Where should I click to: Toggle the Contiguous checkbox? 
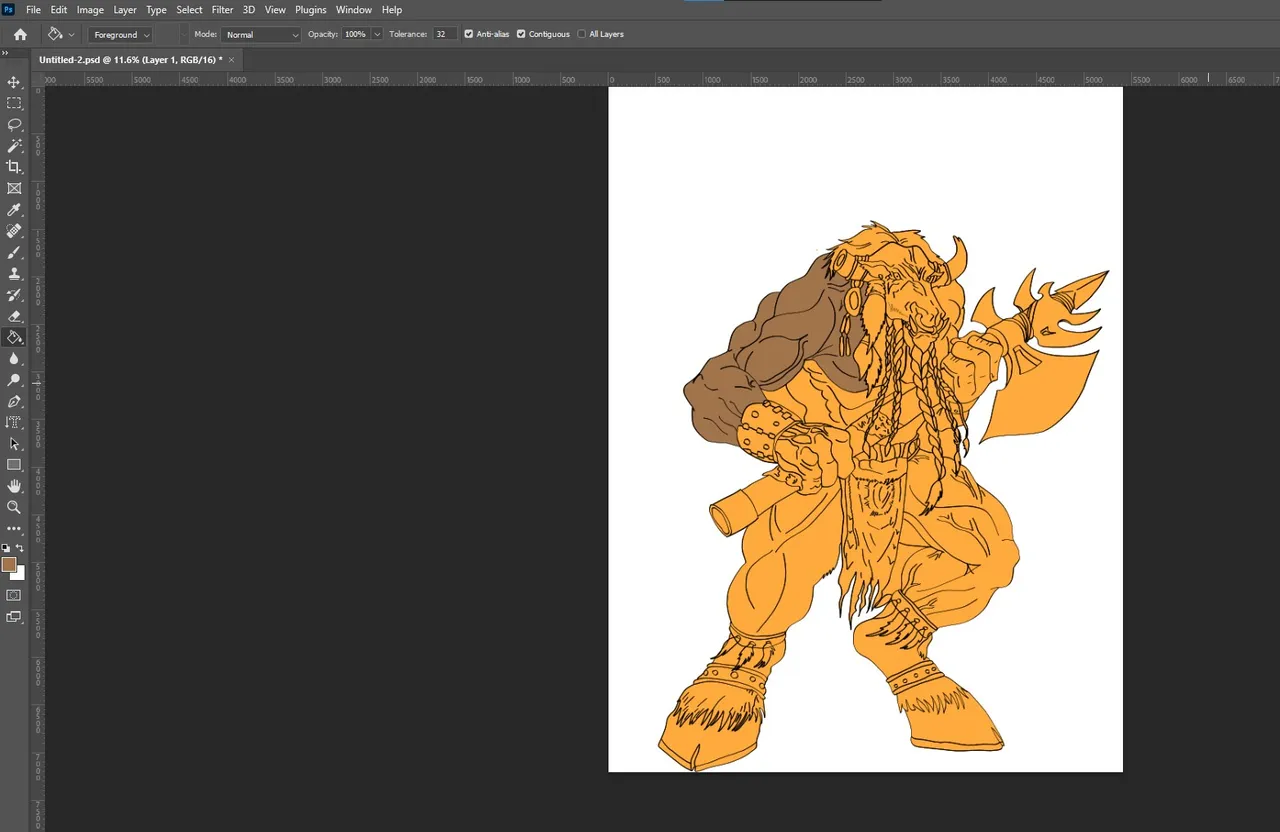(521, 34)
